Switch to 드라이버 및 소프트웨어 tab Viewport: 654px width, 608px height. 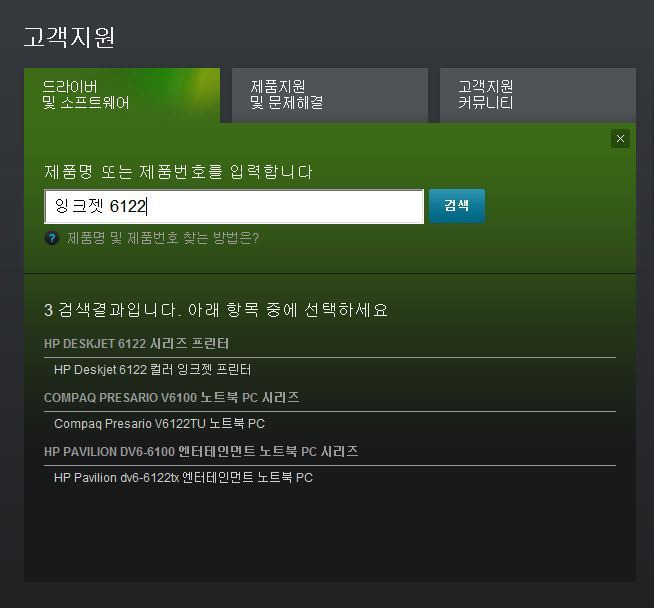coord(122,95)
